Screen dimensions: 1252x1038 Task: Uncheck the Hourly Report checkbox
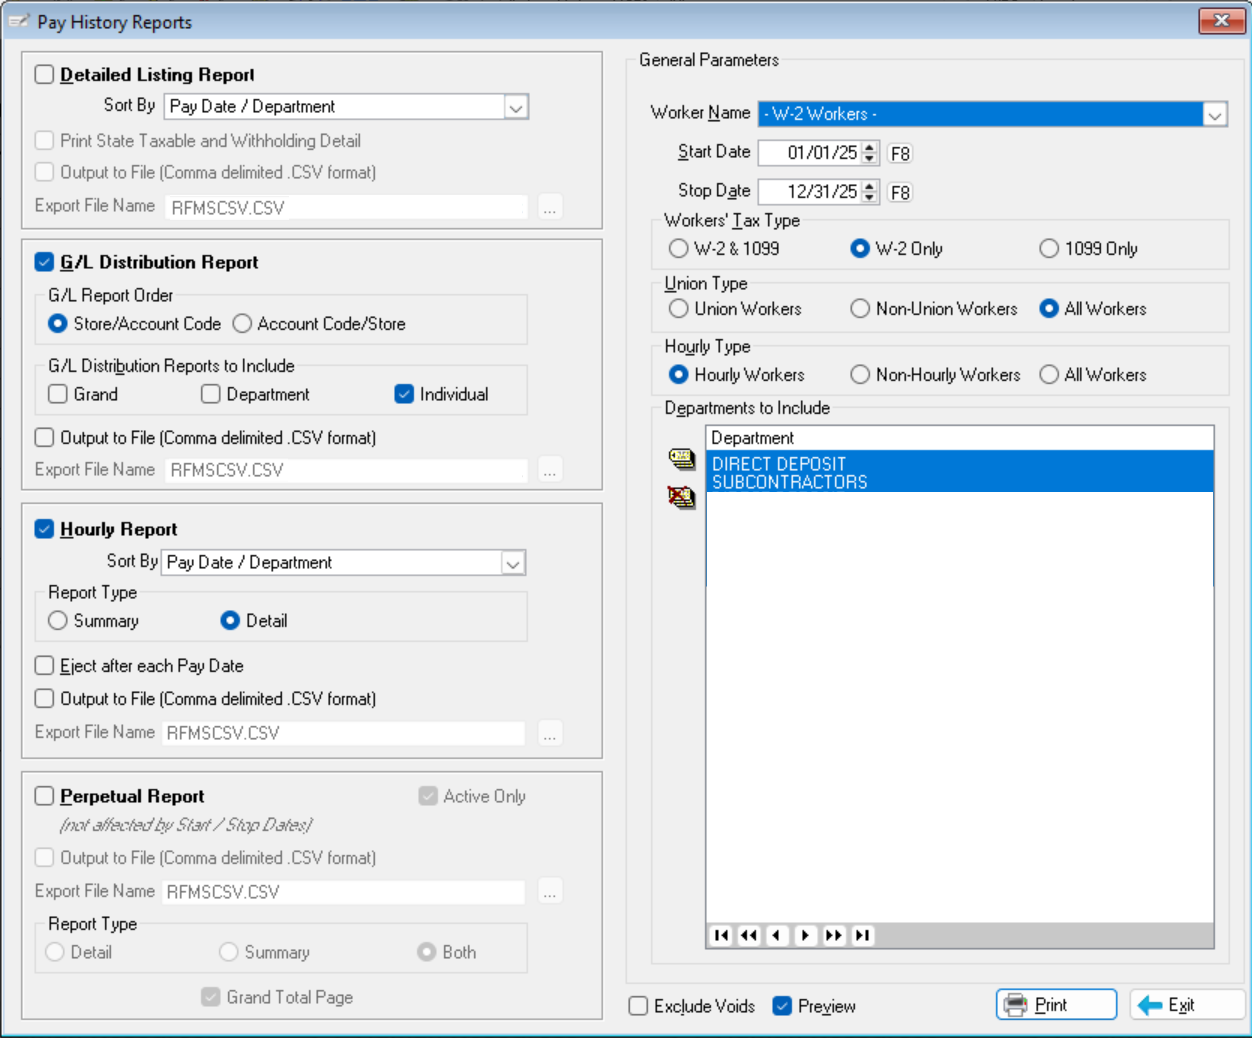point(44,529)
